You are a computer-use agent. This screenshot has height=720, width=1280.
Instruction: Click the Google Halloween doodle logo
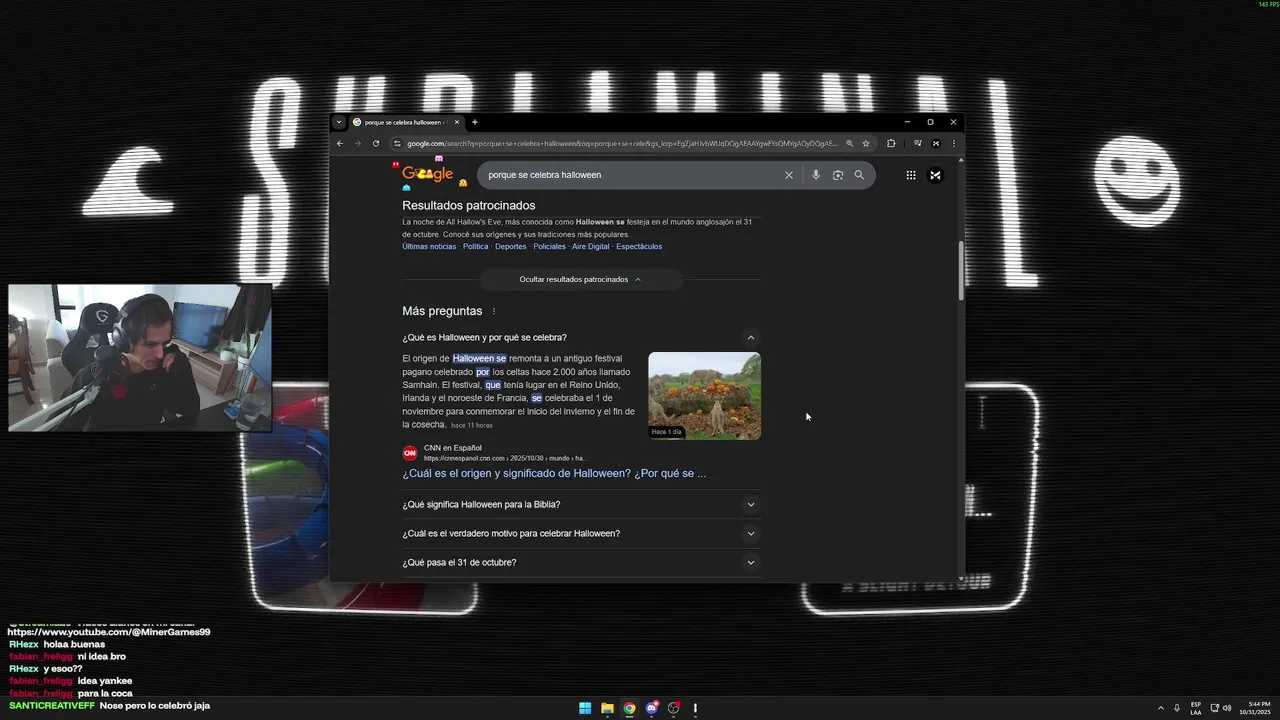(x=428, y=174)
